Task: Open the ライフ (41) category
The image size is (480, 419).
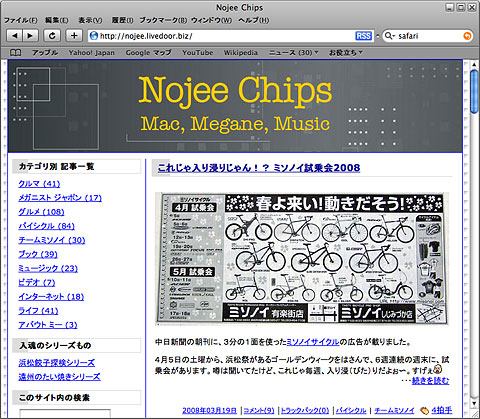Action: click(38, 311)
